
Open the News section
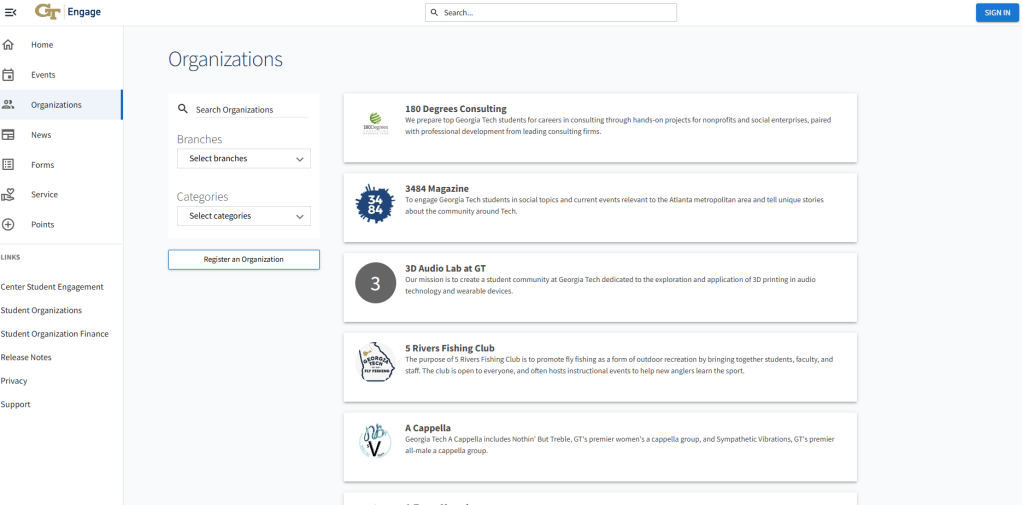(x=61, y=135)
